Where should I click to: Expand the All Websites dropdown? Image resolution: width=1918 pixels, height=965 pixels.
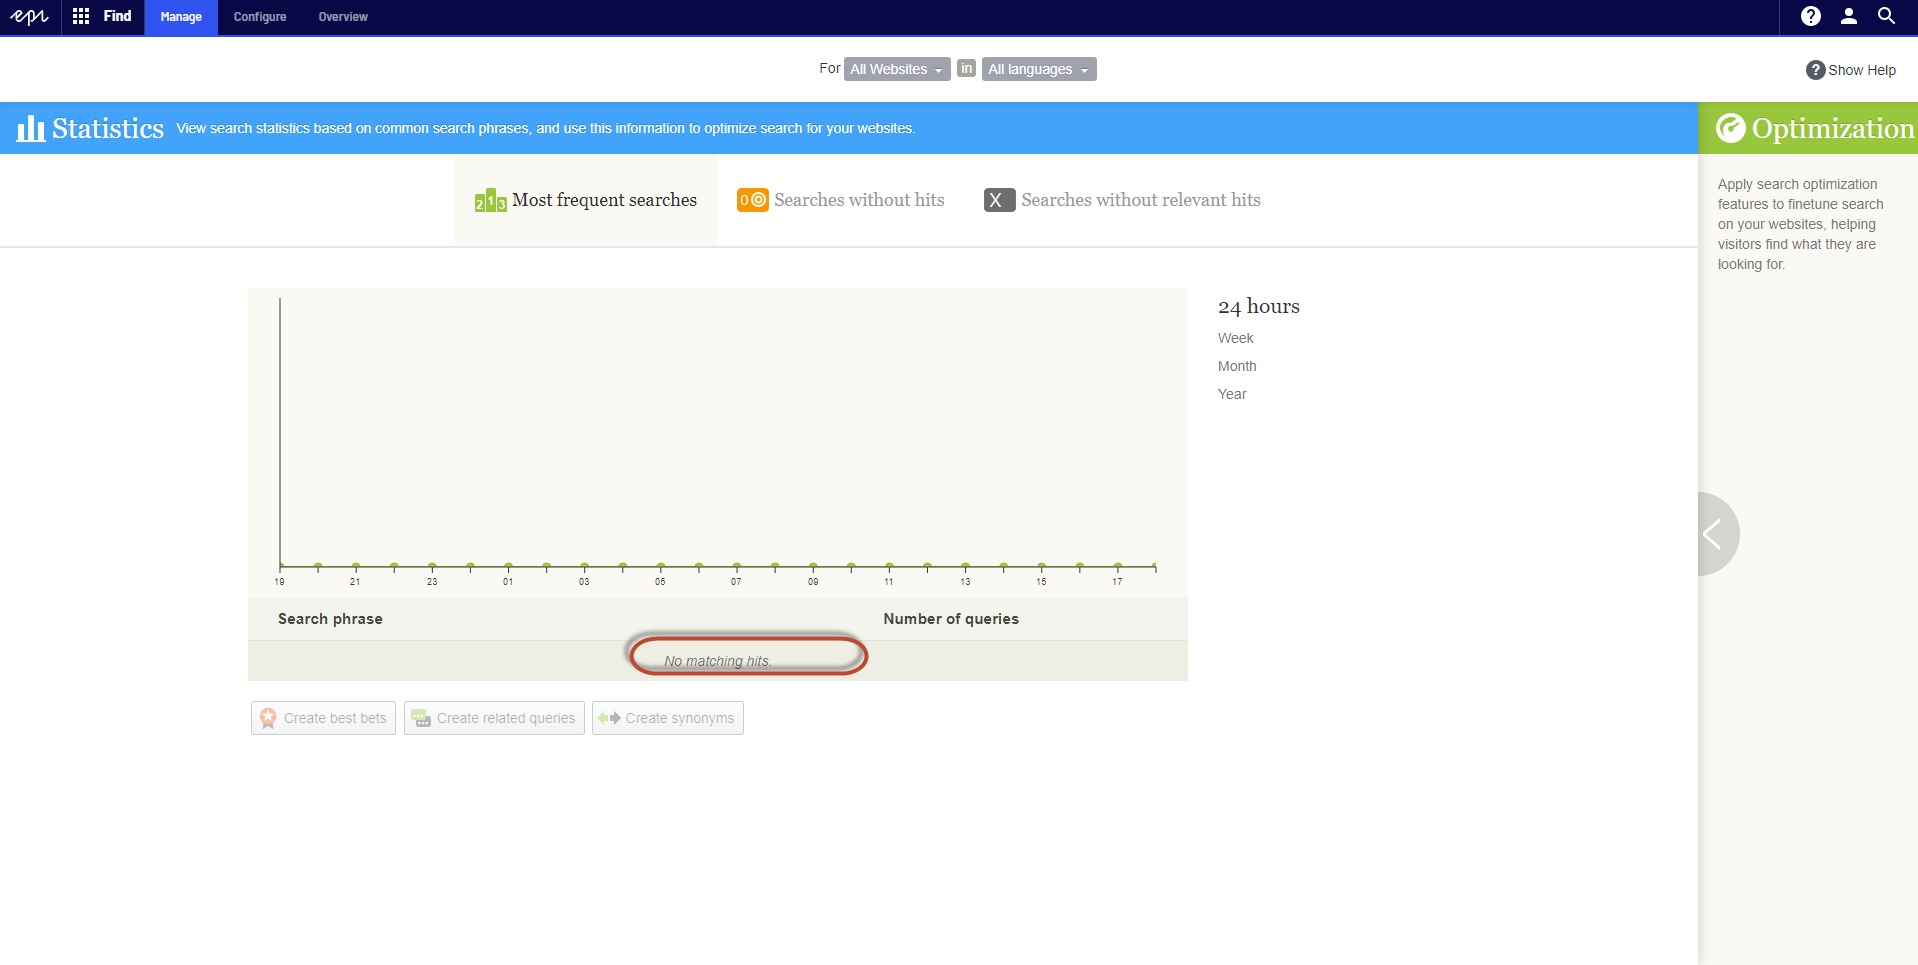pos(896,69)
